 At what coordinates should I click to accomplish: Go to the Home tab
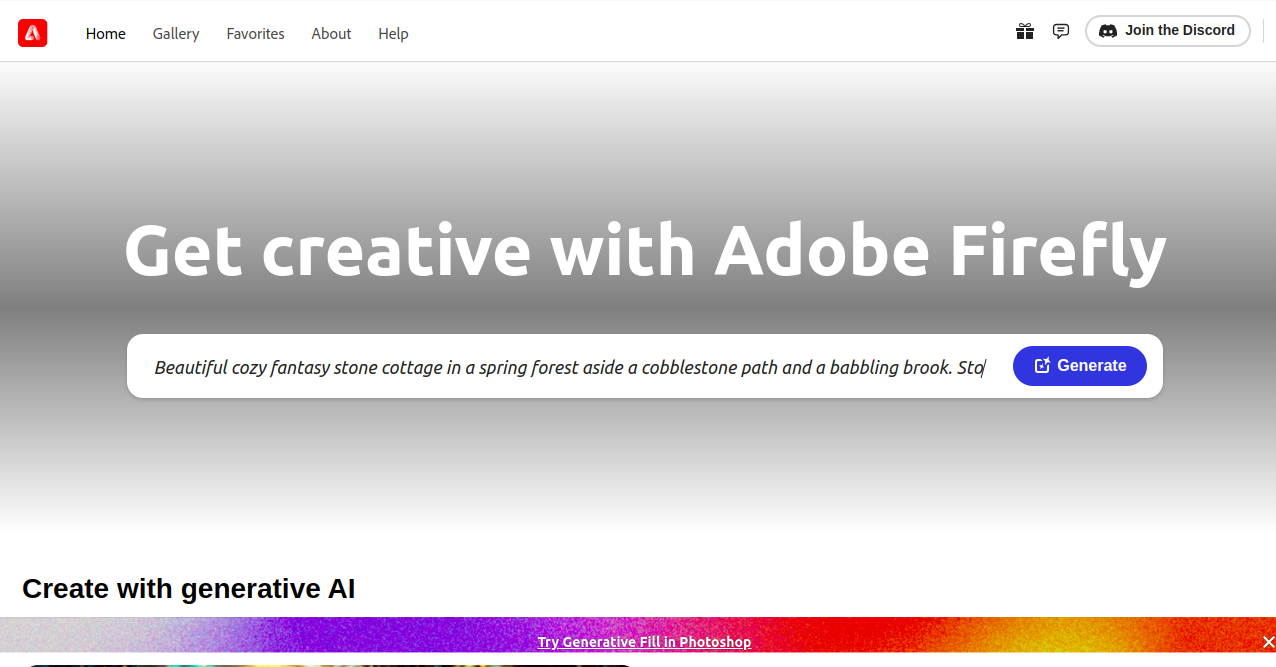[106, 34]
